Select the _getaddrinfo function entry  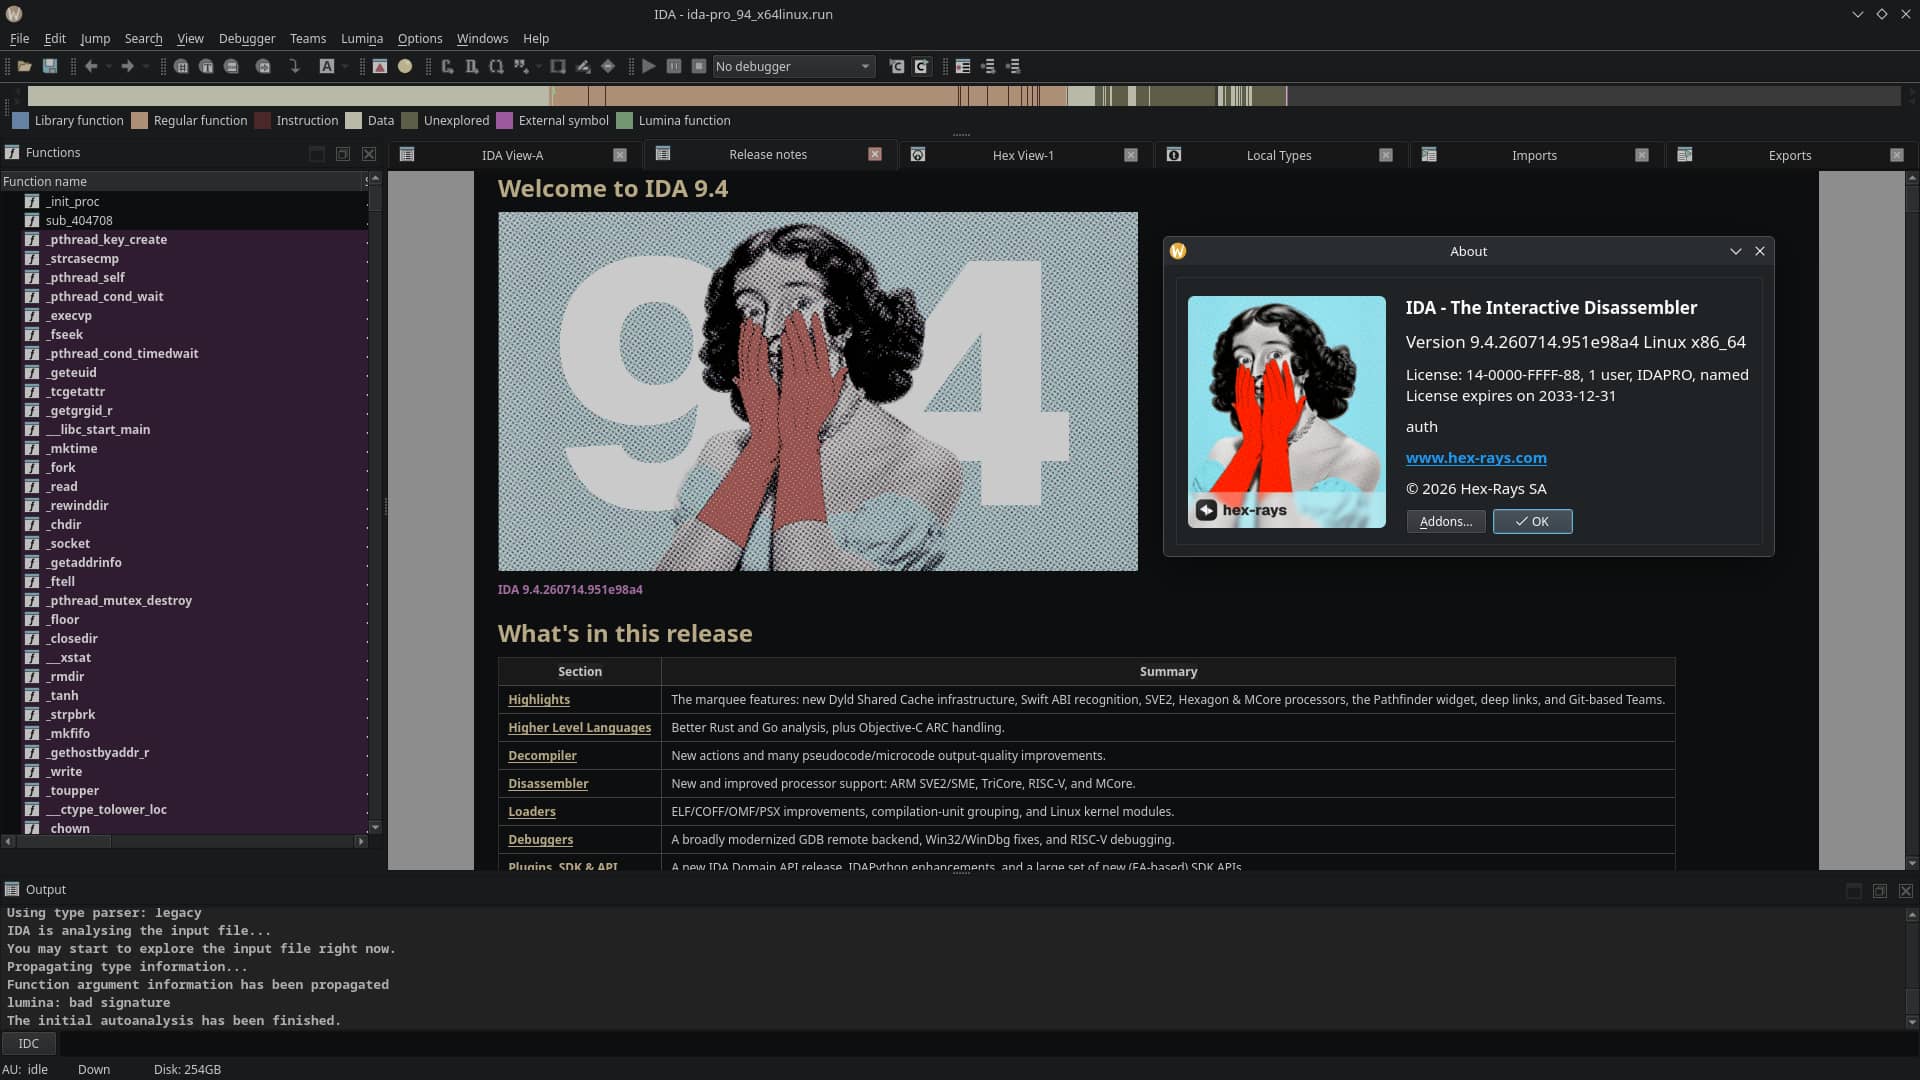195,562
